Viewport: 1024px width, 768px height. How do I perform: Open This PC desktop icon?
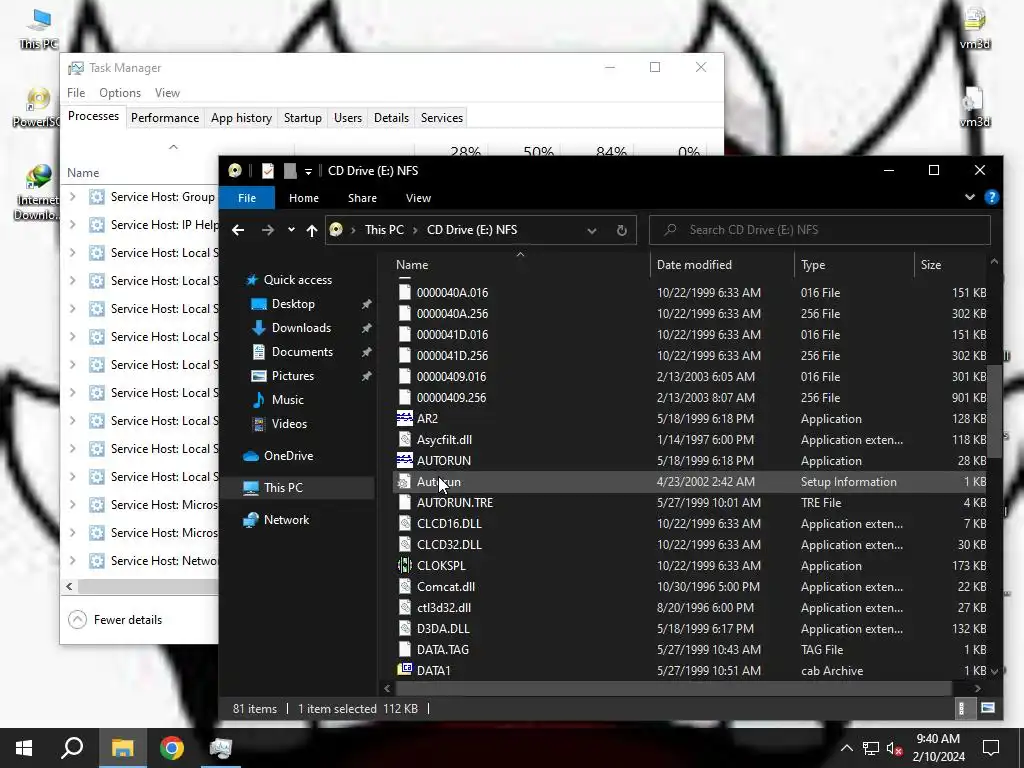tap(39, 29)
